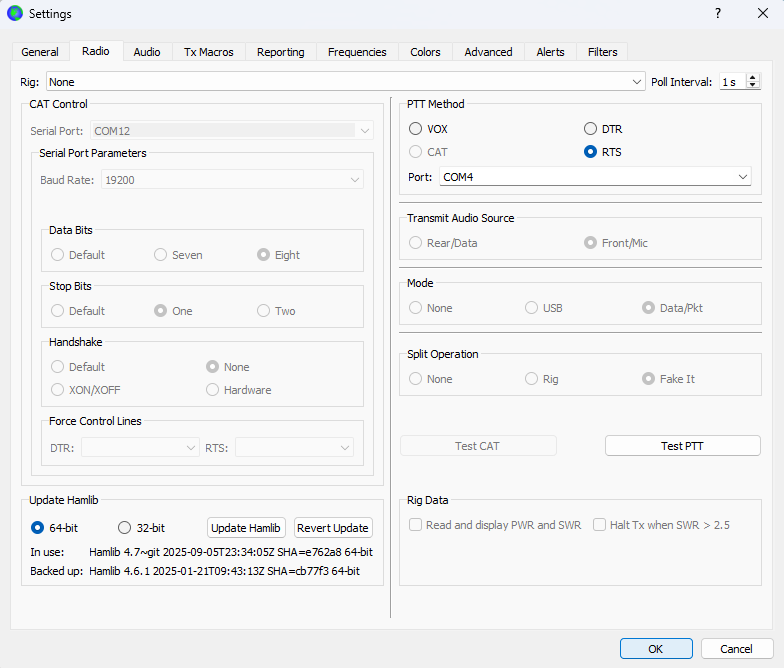Click the question mark help button
The height and width of the screenshot is (668, 784).
point(717,13)
